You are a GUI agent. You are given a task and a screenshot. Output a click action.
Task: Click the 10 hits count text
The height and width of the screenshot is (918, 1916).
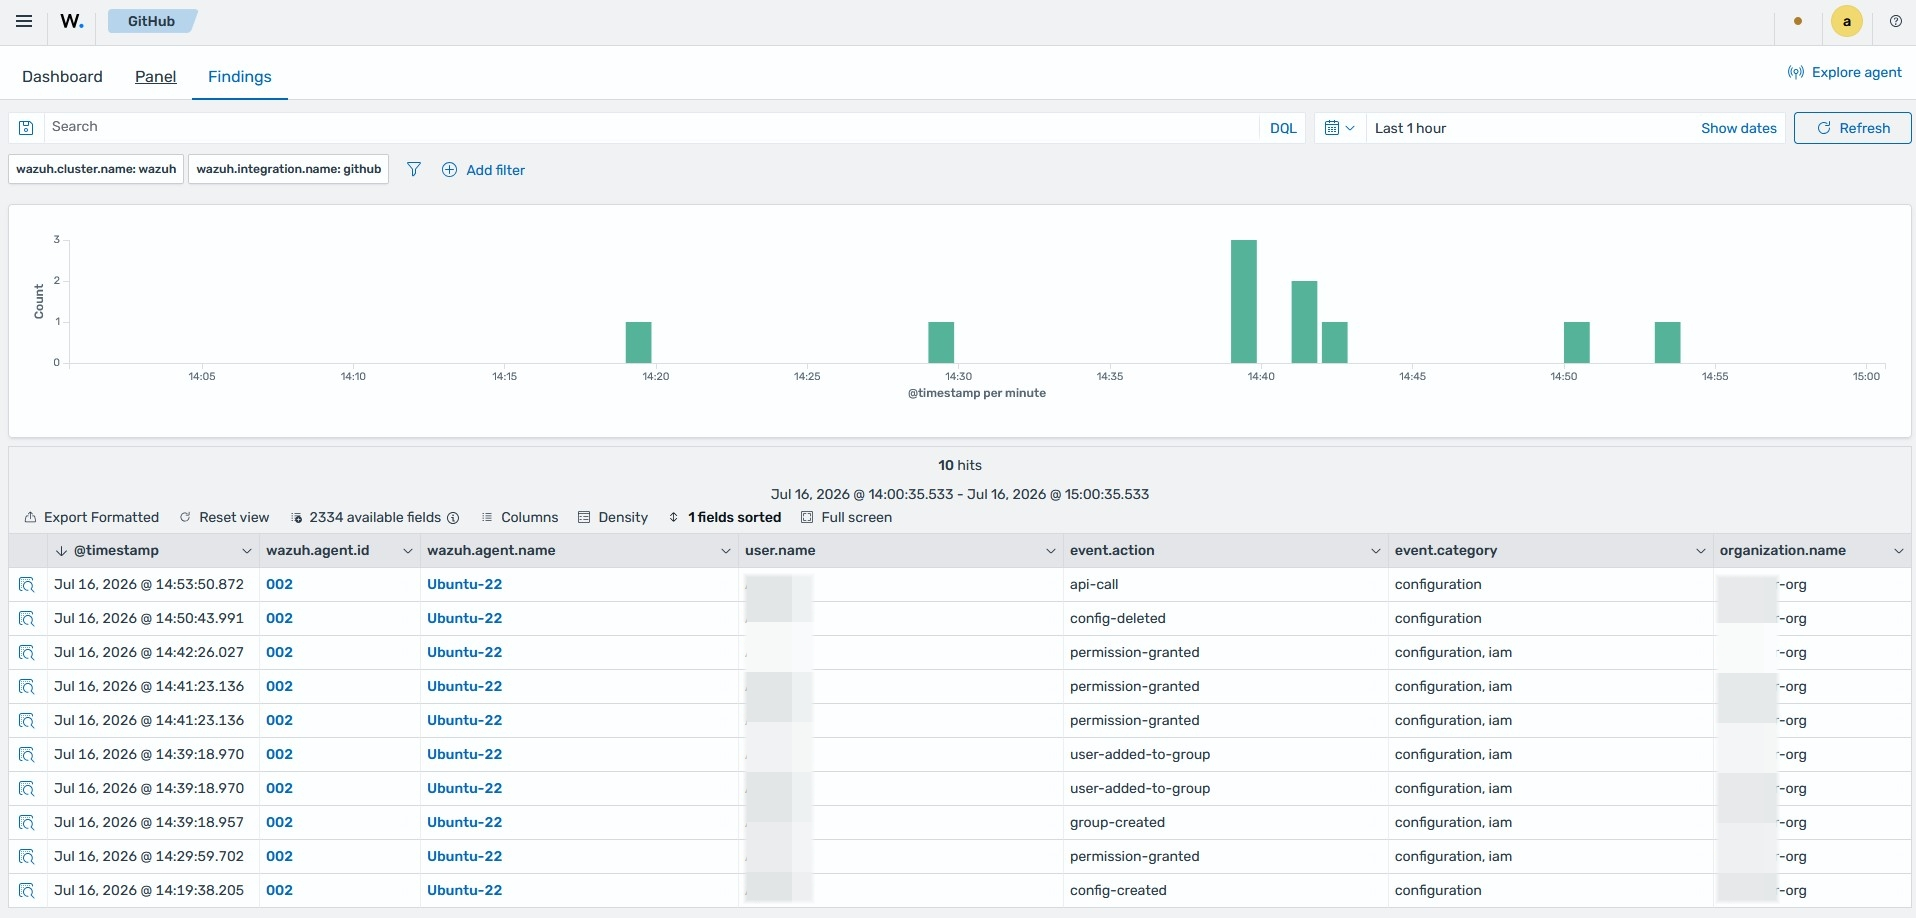click(x=960, y=465)
